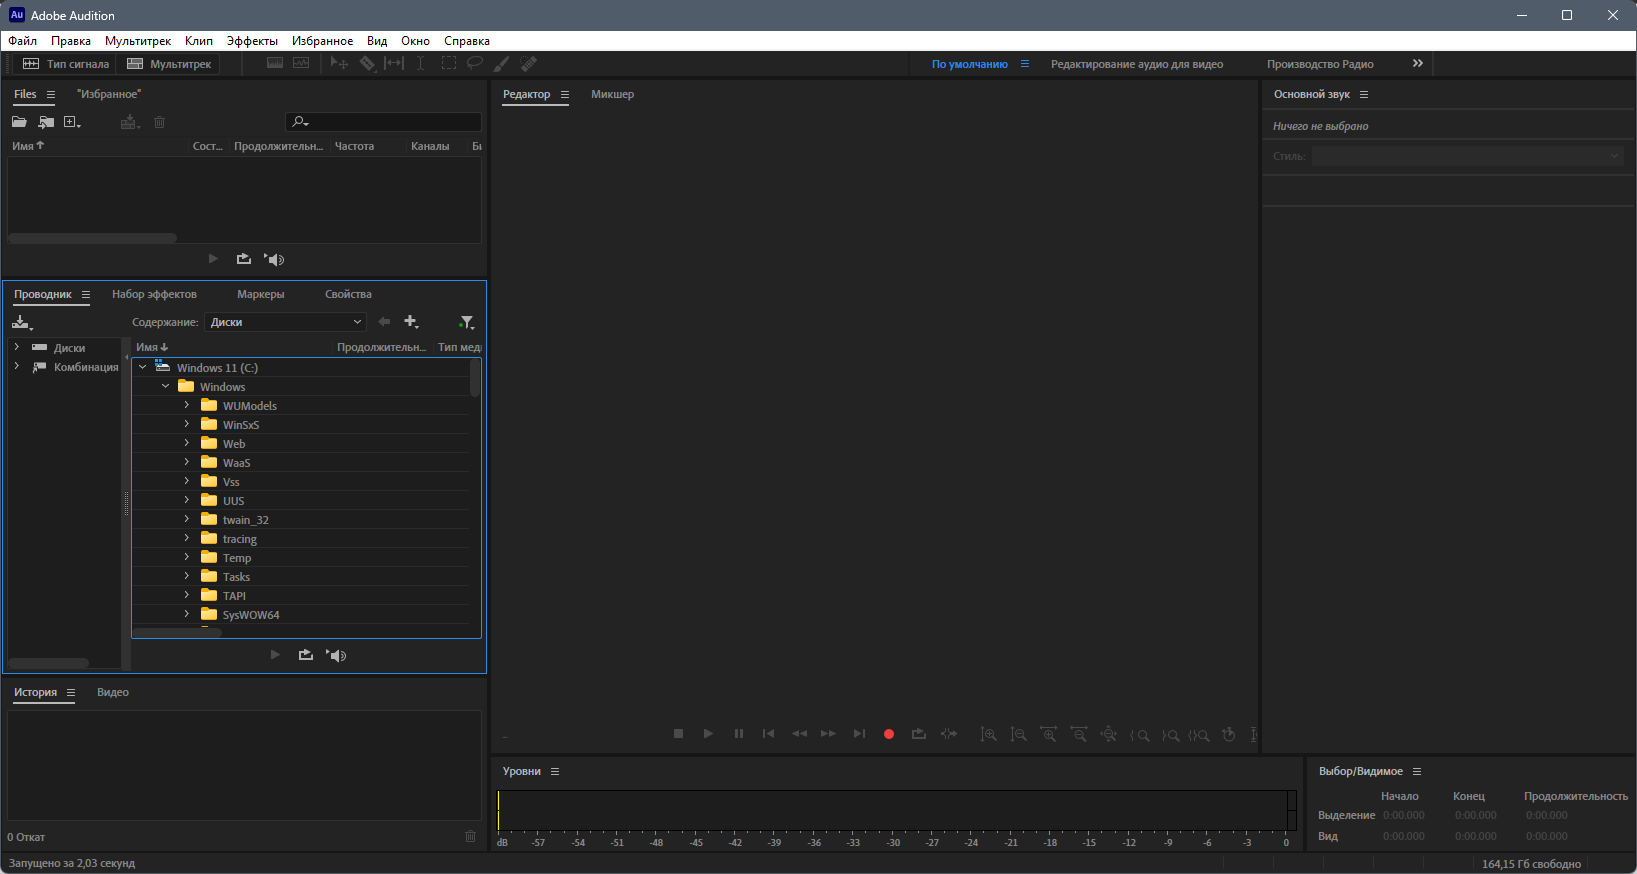
Task: Toggle loop playback in Files panel
Action: pos(243,259)
